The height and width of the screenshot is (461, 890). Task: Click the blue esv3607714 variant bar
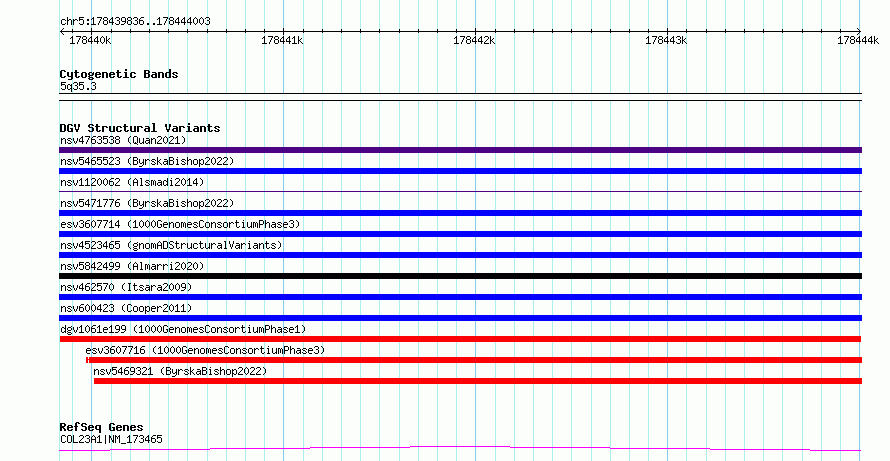click(x=460, y=234)
